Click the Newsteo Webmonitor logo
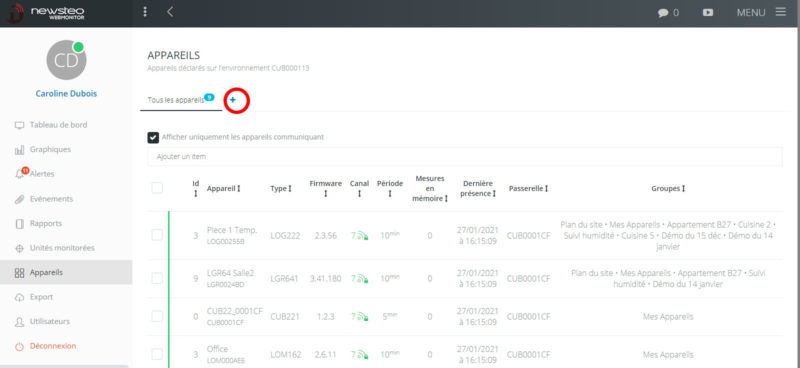800x368 pixels. (46, 13)
